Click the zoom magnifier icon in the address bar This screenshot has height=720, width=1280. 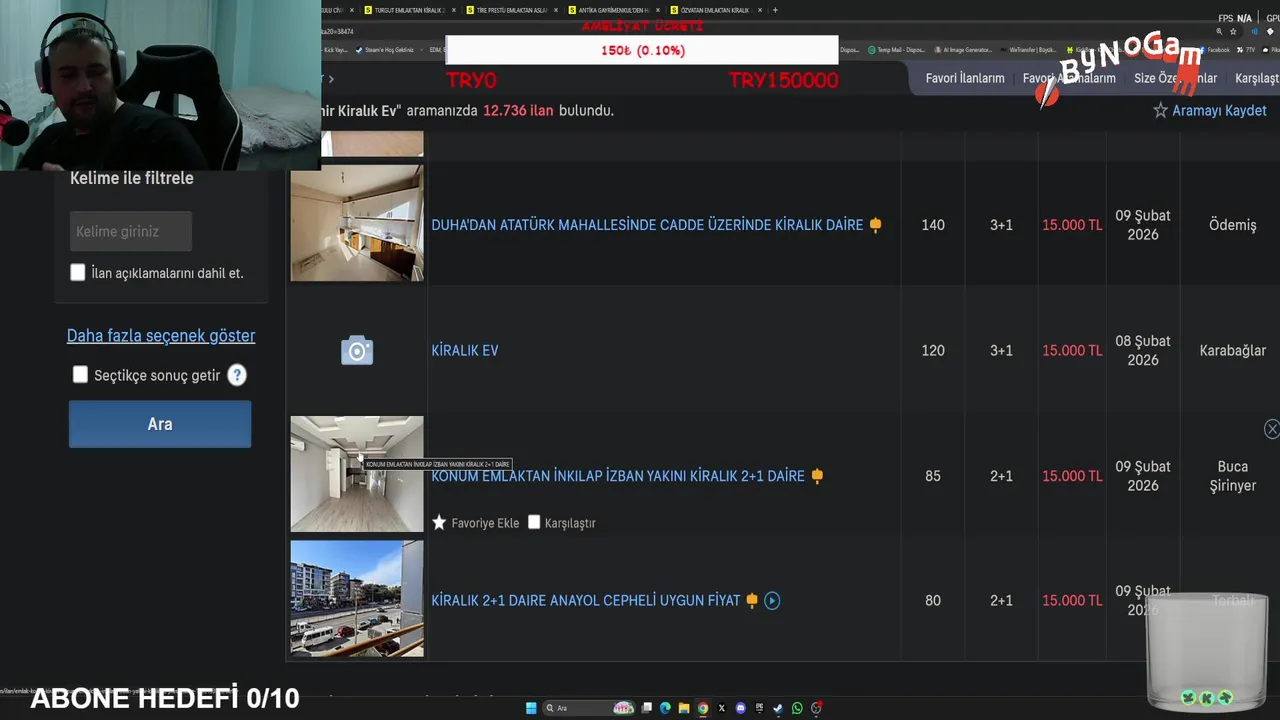coord(1219,31)
